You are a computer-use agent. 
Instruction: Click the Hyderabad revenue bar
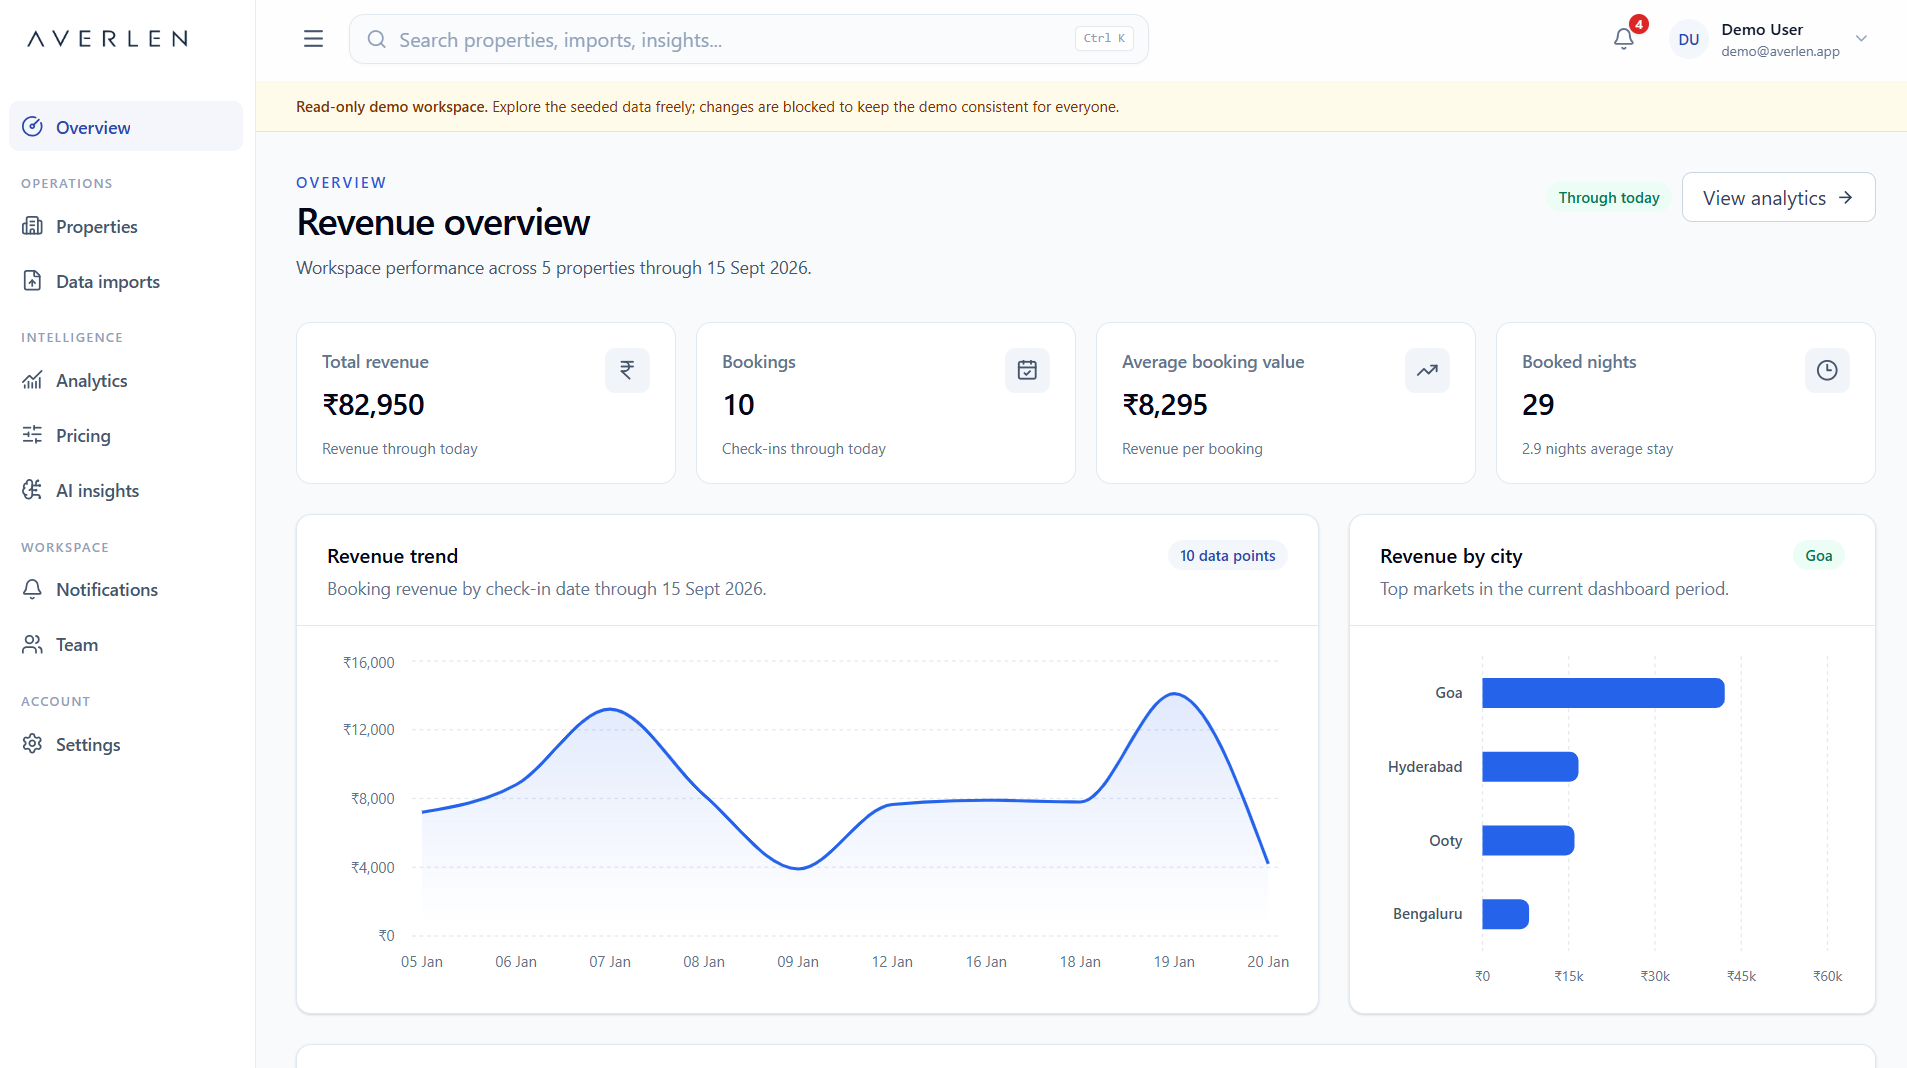1530,767
